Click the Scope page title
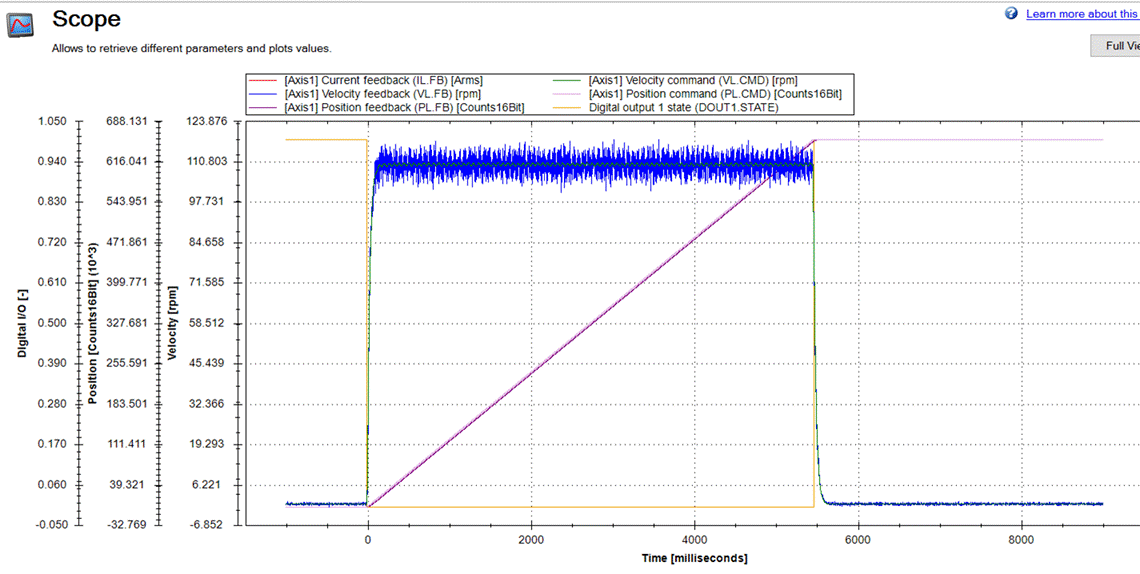The width and height of the screenshot is (1140, 574). 86,20
